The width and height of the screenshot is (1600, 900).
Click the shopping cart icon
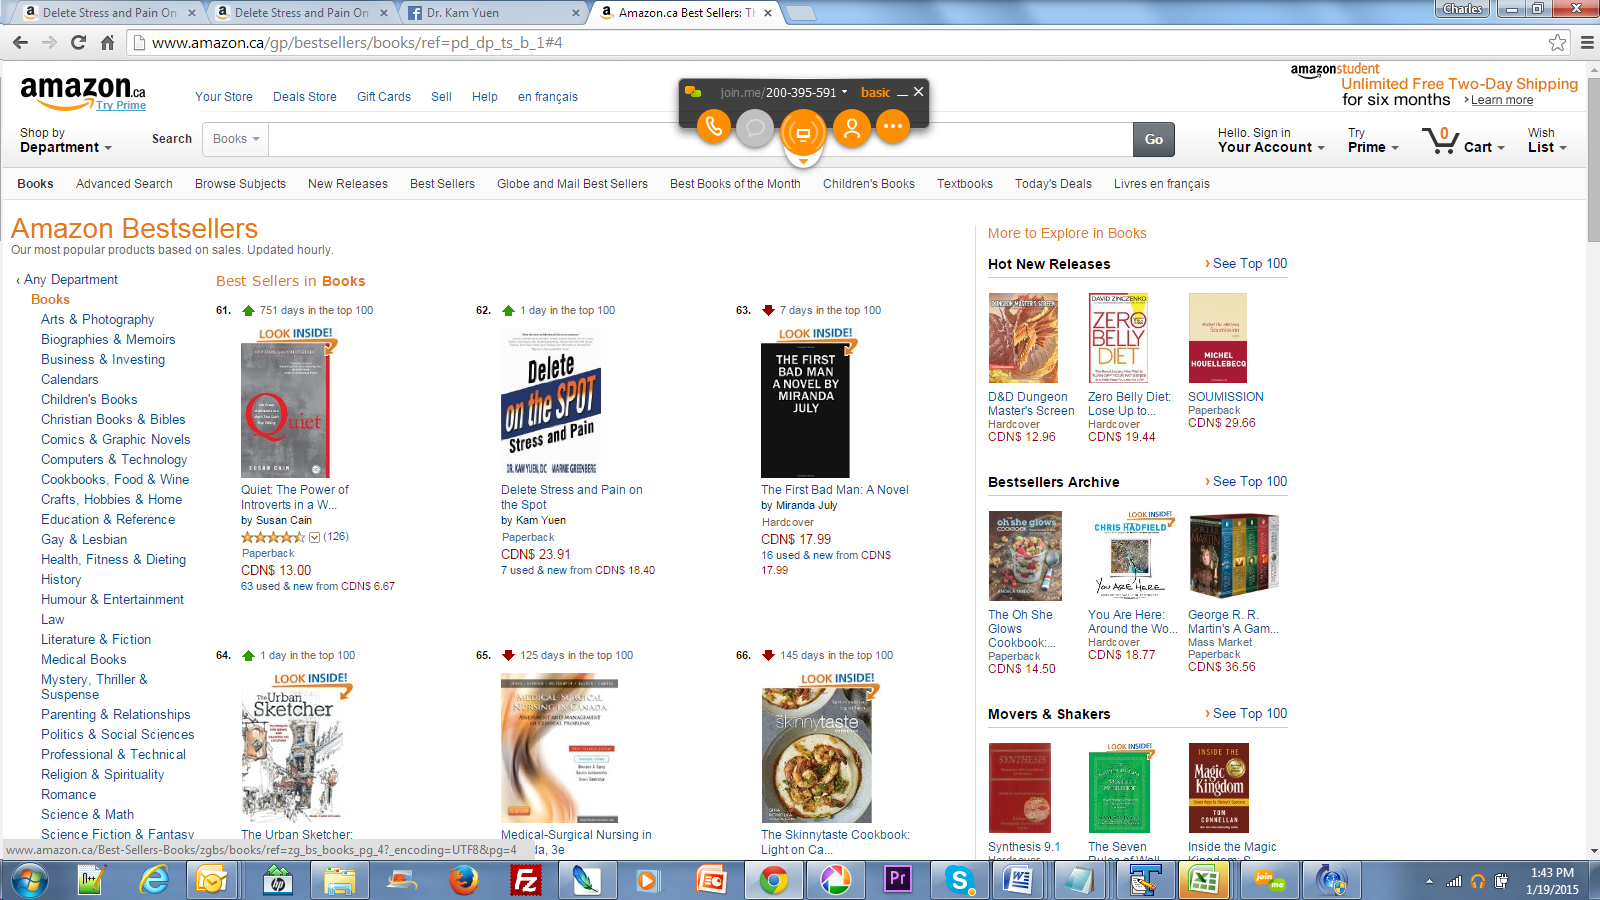click(x=1440, y=140)
